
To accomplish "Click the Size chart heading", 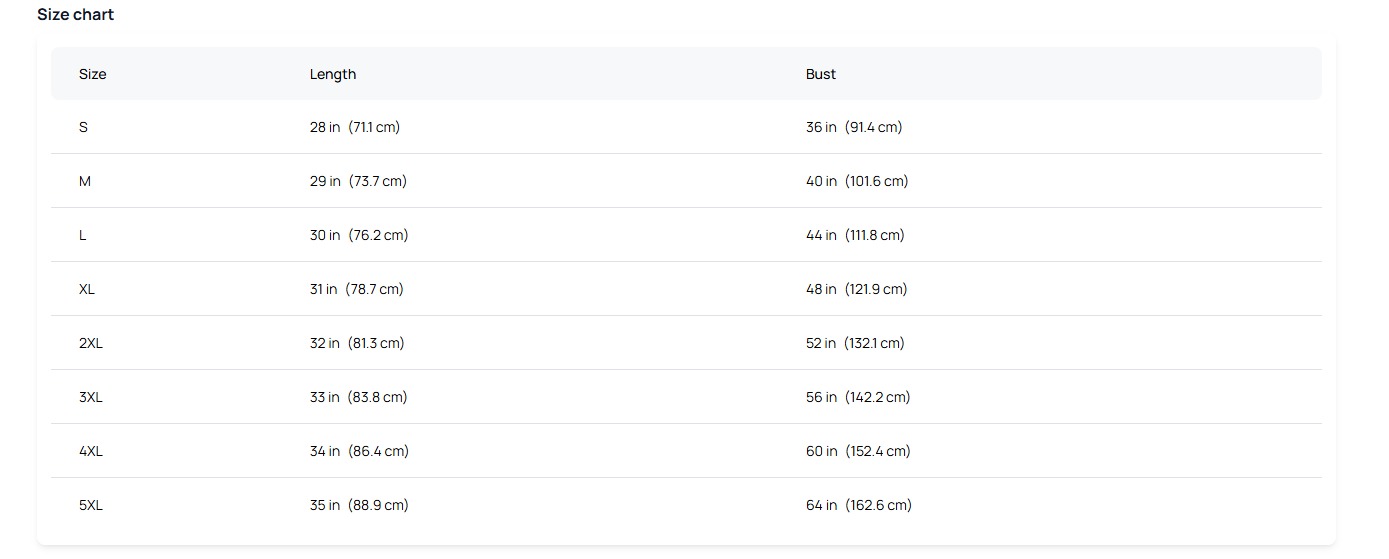I will (x=76, y=15).
